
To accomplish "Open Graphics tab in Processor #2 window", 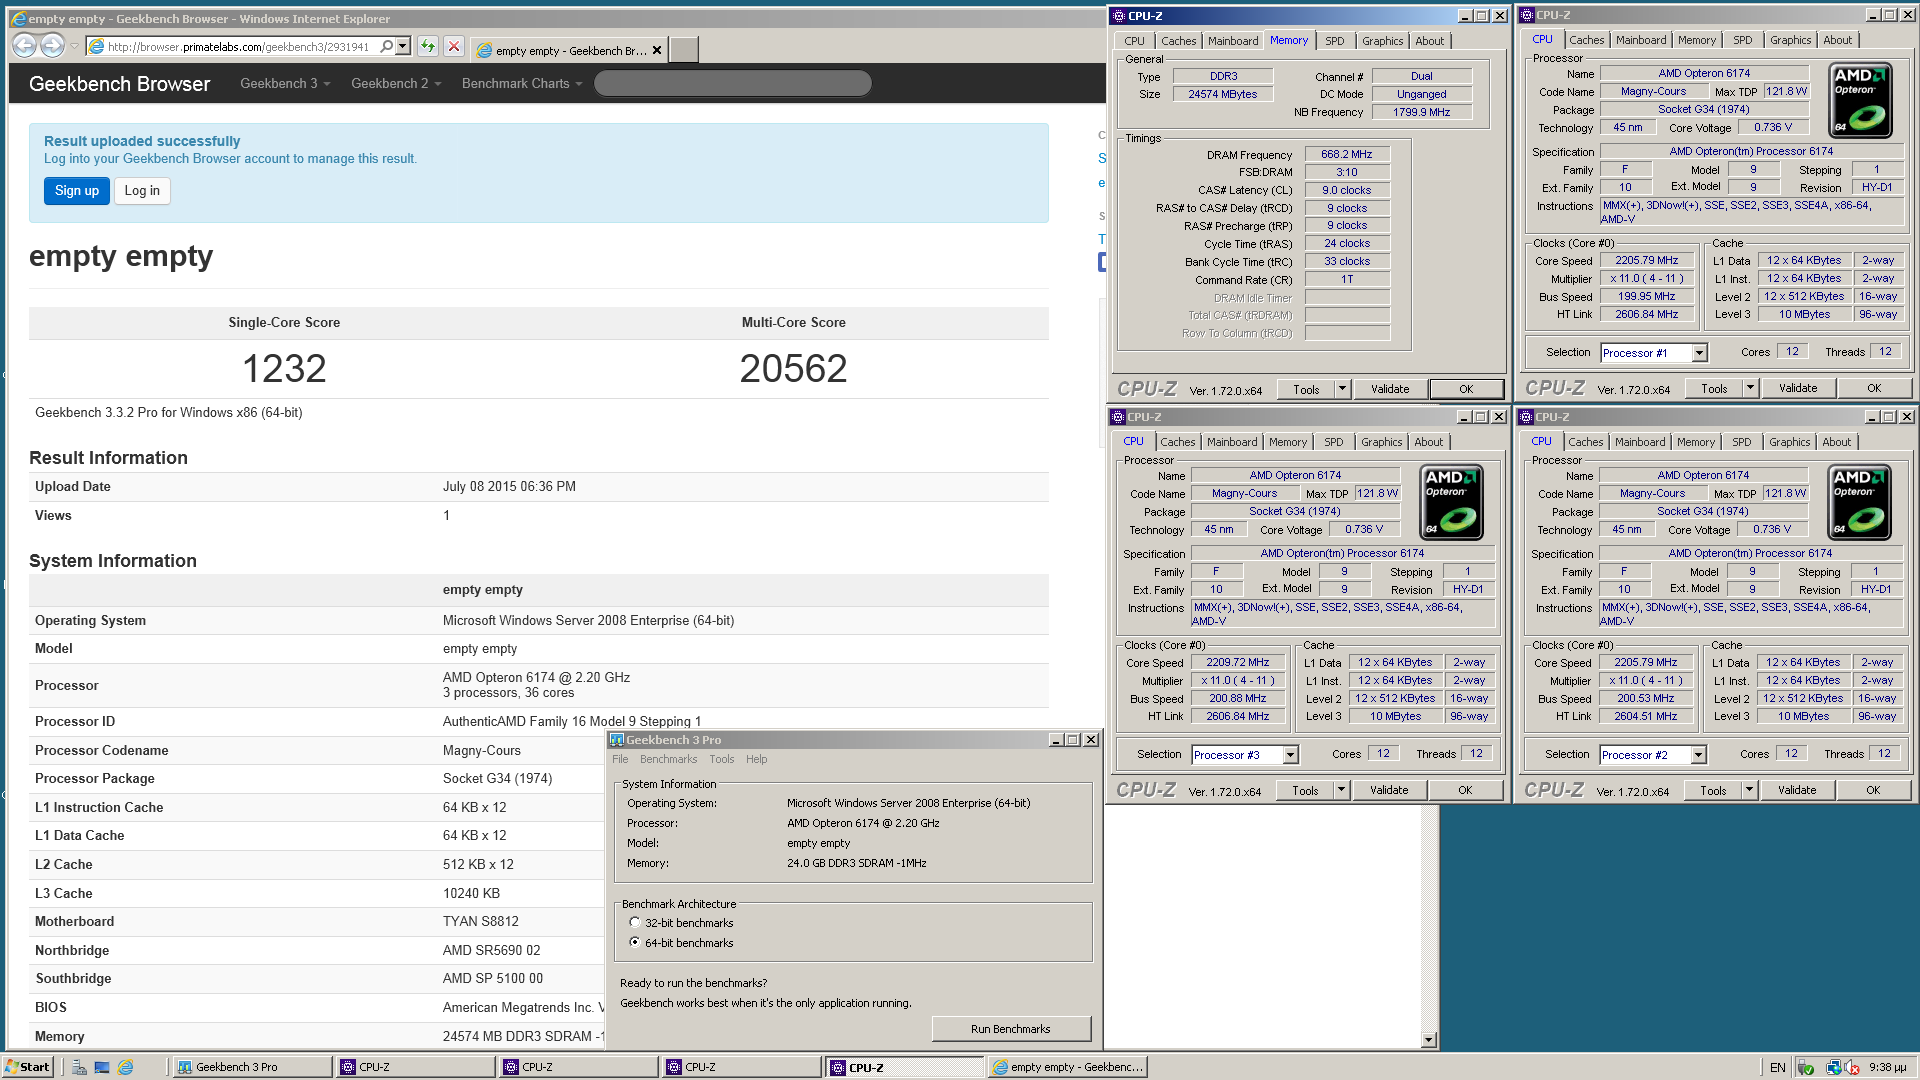I will point(1789,442).
